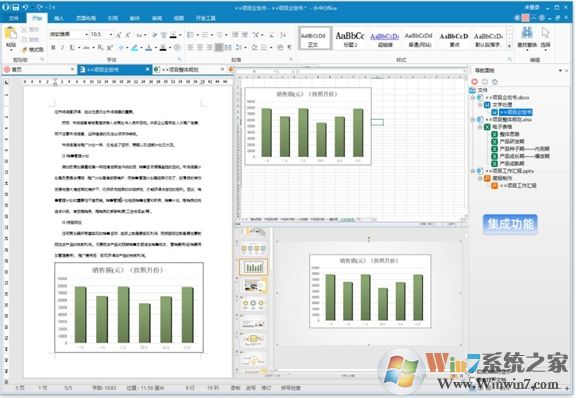The height and width of the screenshot is (398, 575).
Task: Click the Format Painter brush icon
Action: (25, 49)
